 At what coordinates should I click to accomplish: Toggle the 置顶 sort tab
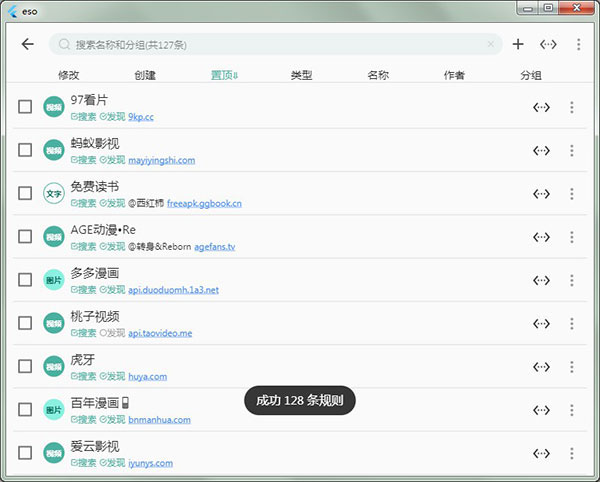pos(224,75)
